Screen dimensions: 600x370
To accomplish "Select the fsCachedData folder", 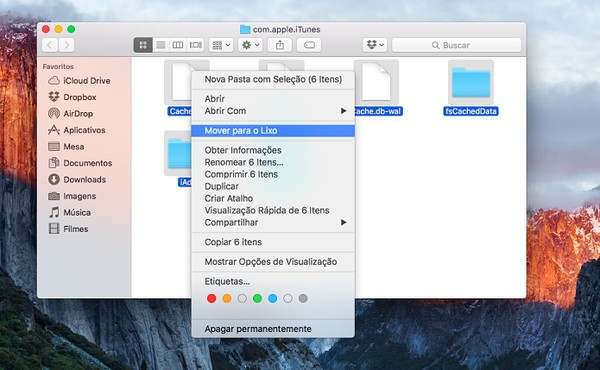I will click(471, 88).
